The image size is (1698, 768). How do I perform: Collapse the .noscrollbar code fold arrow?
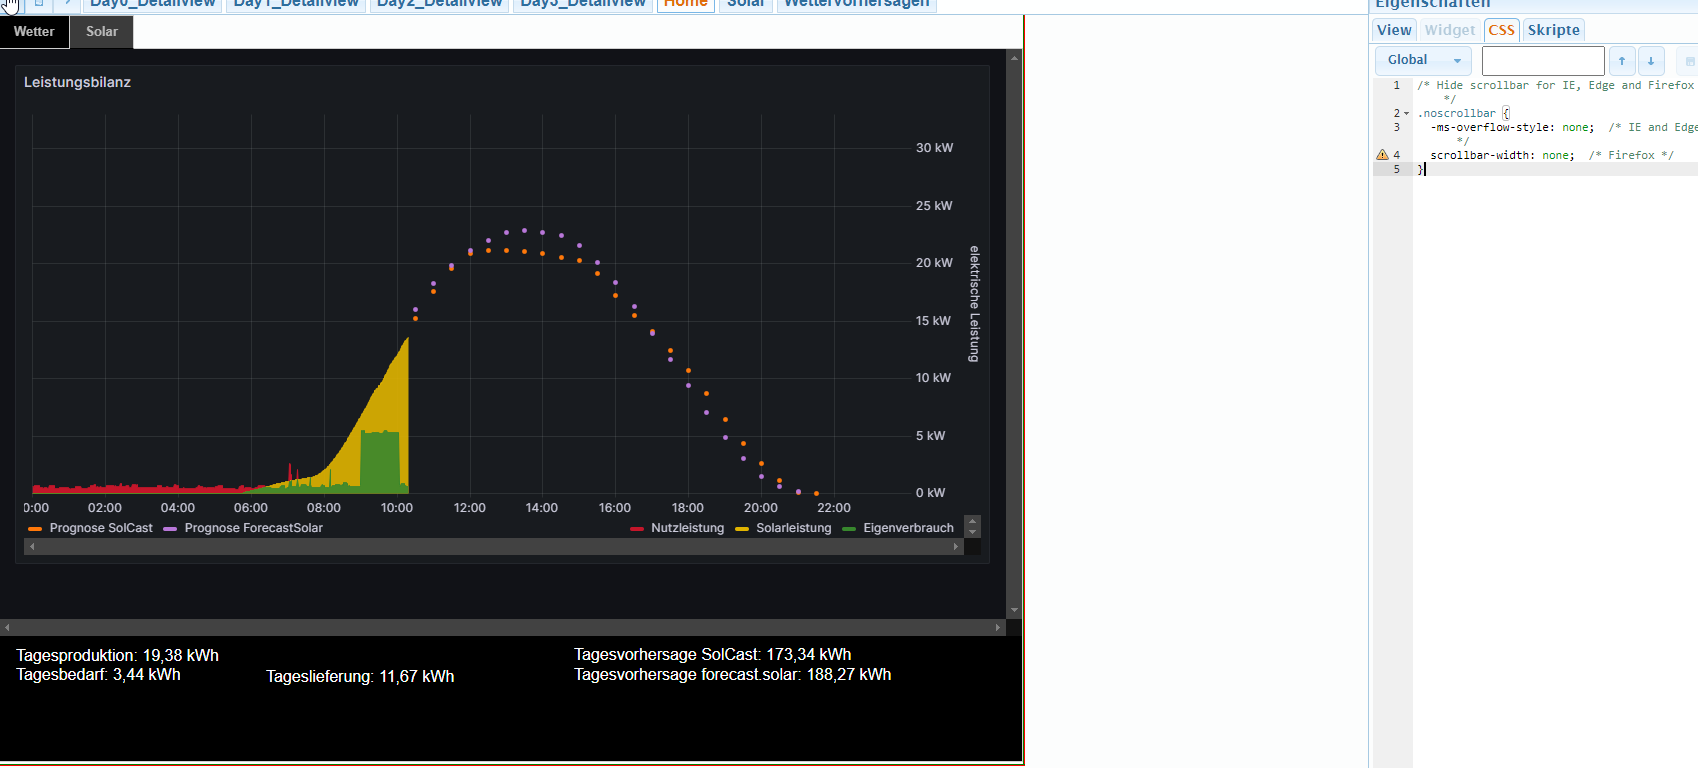[x=1407, y=114]
